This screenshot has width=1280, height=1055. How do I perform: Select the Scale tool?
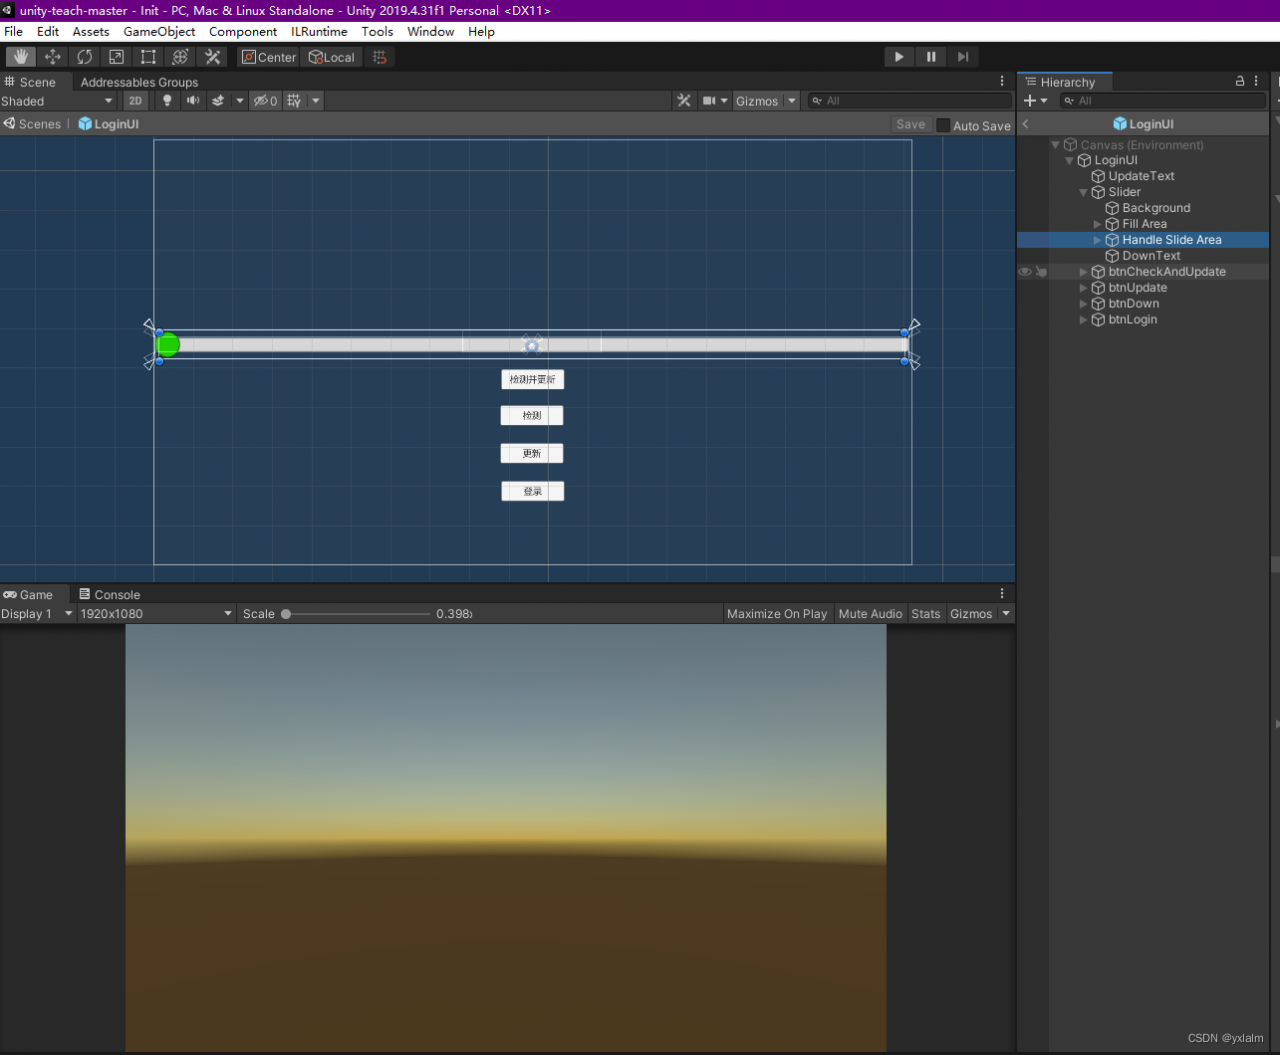pyautogui.click(x=116, y=57)
